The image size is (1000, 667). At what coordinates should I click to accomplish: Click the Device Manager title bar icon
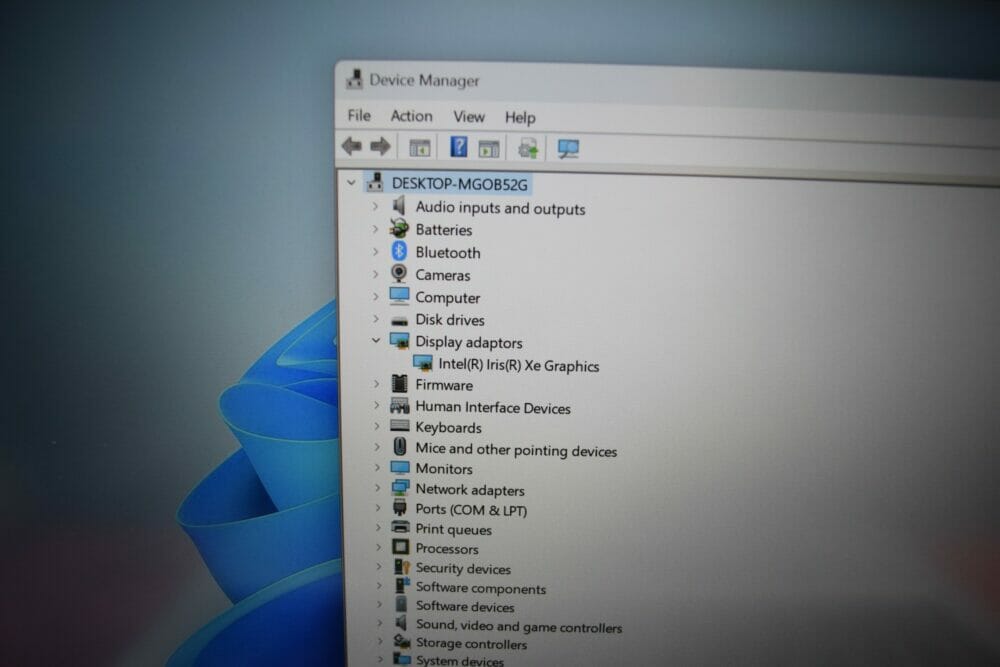(354, 79)
